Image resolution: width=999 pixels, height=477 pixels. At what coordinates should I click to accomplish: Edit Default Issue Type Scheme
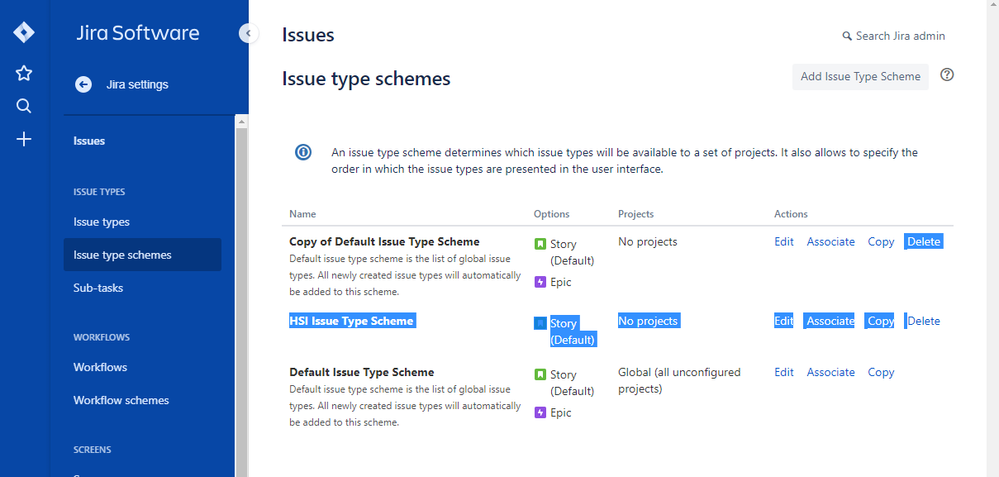(784, 373)
